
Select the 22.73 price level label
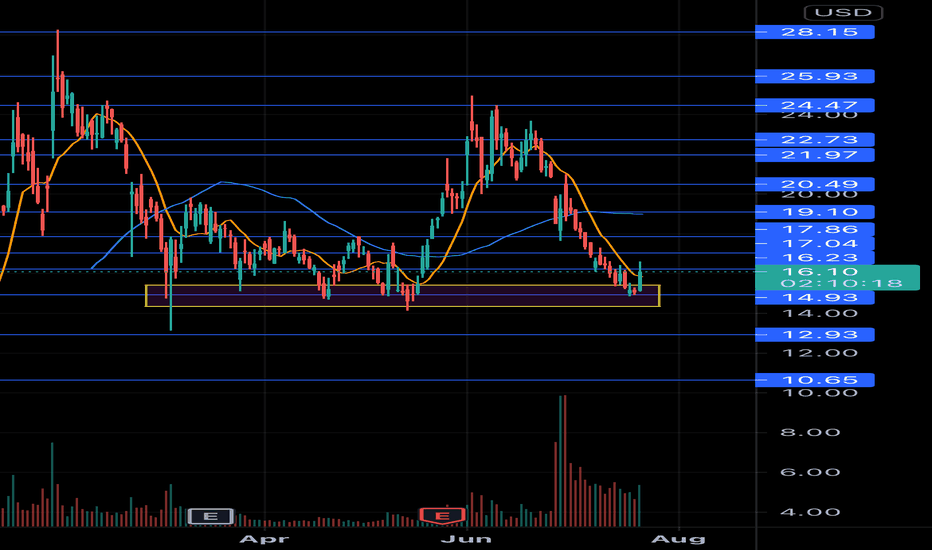tap(814, 140)
